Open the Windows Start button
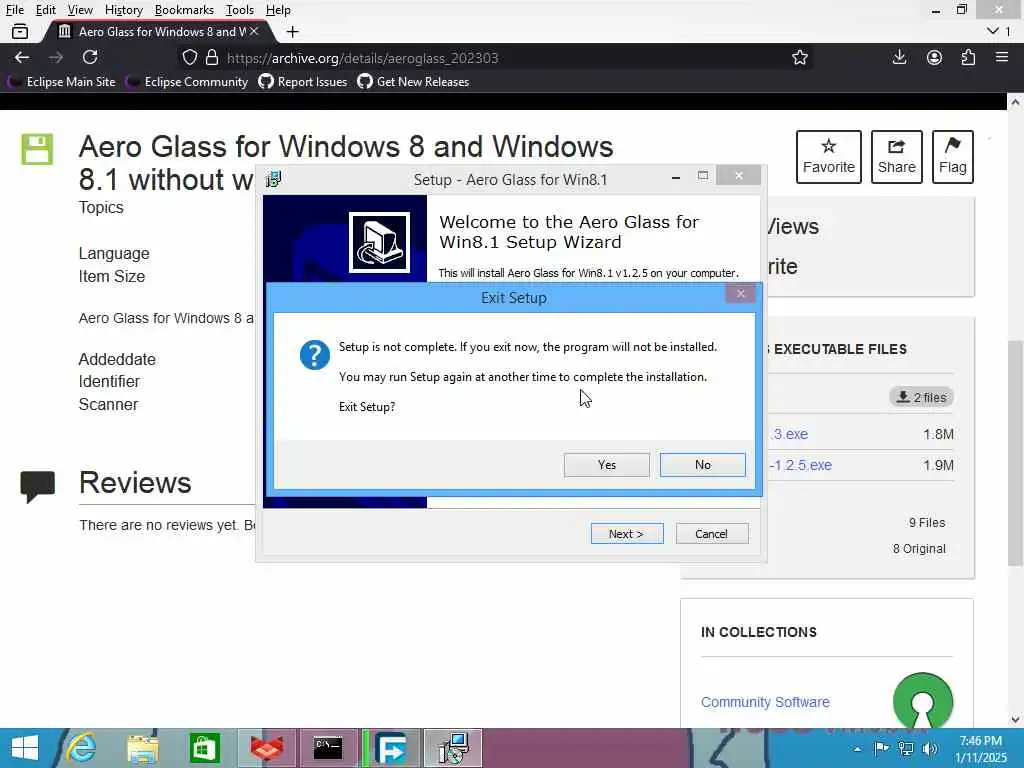Viewport: 1024px width, 768px height. pyautogui.click(x=25, y=748)
